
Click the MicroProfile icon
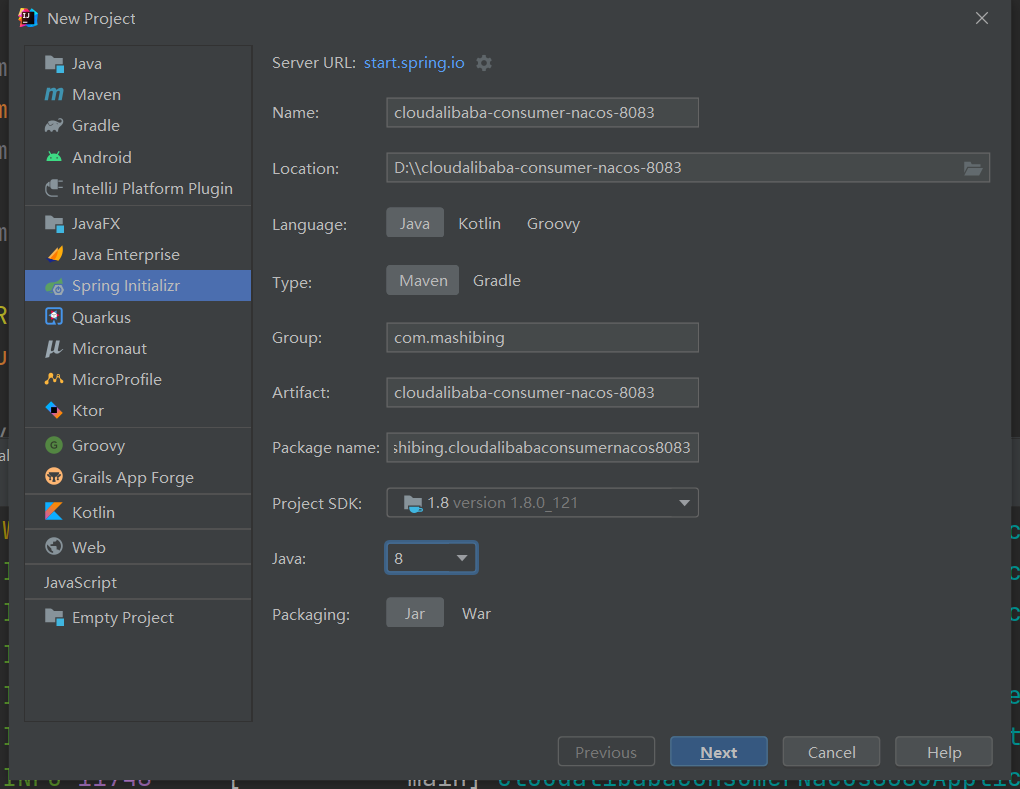coord(54,379)
